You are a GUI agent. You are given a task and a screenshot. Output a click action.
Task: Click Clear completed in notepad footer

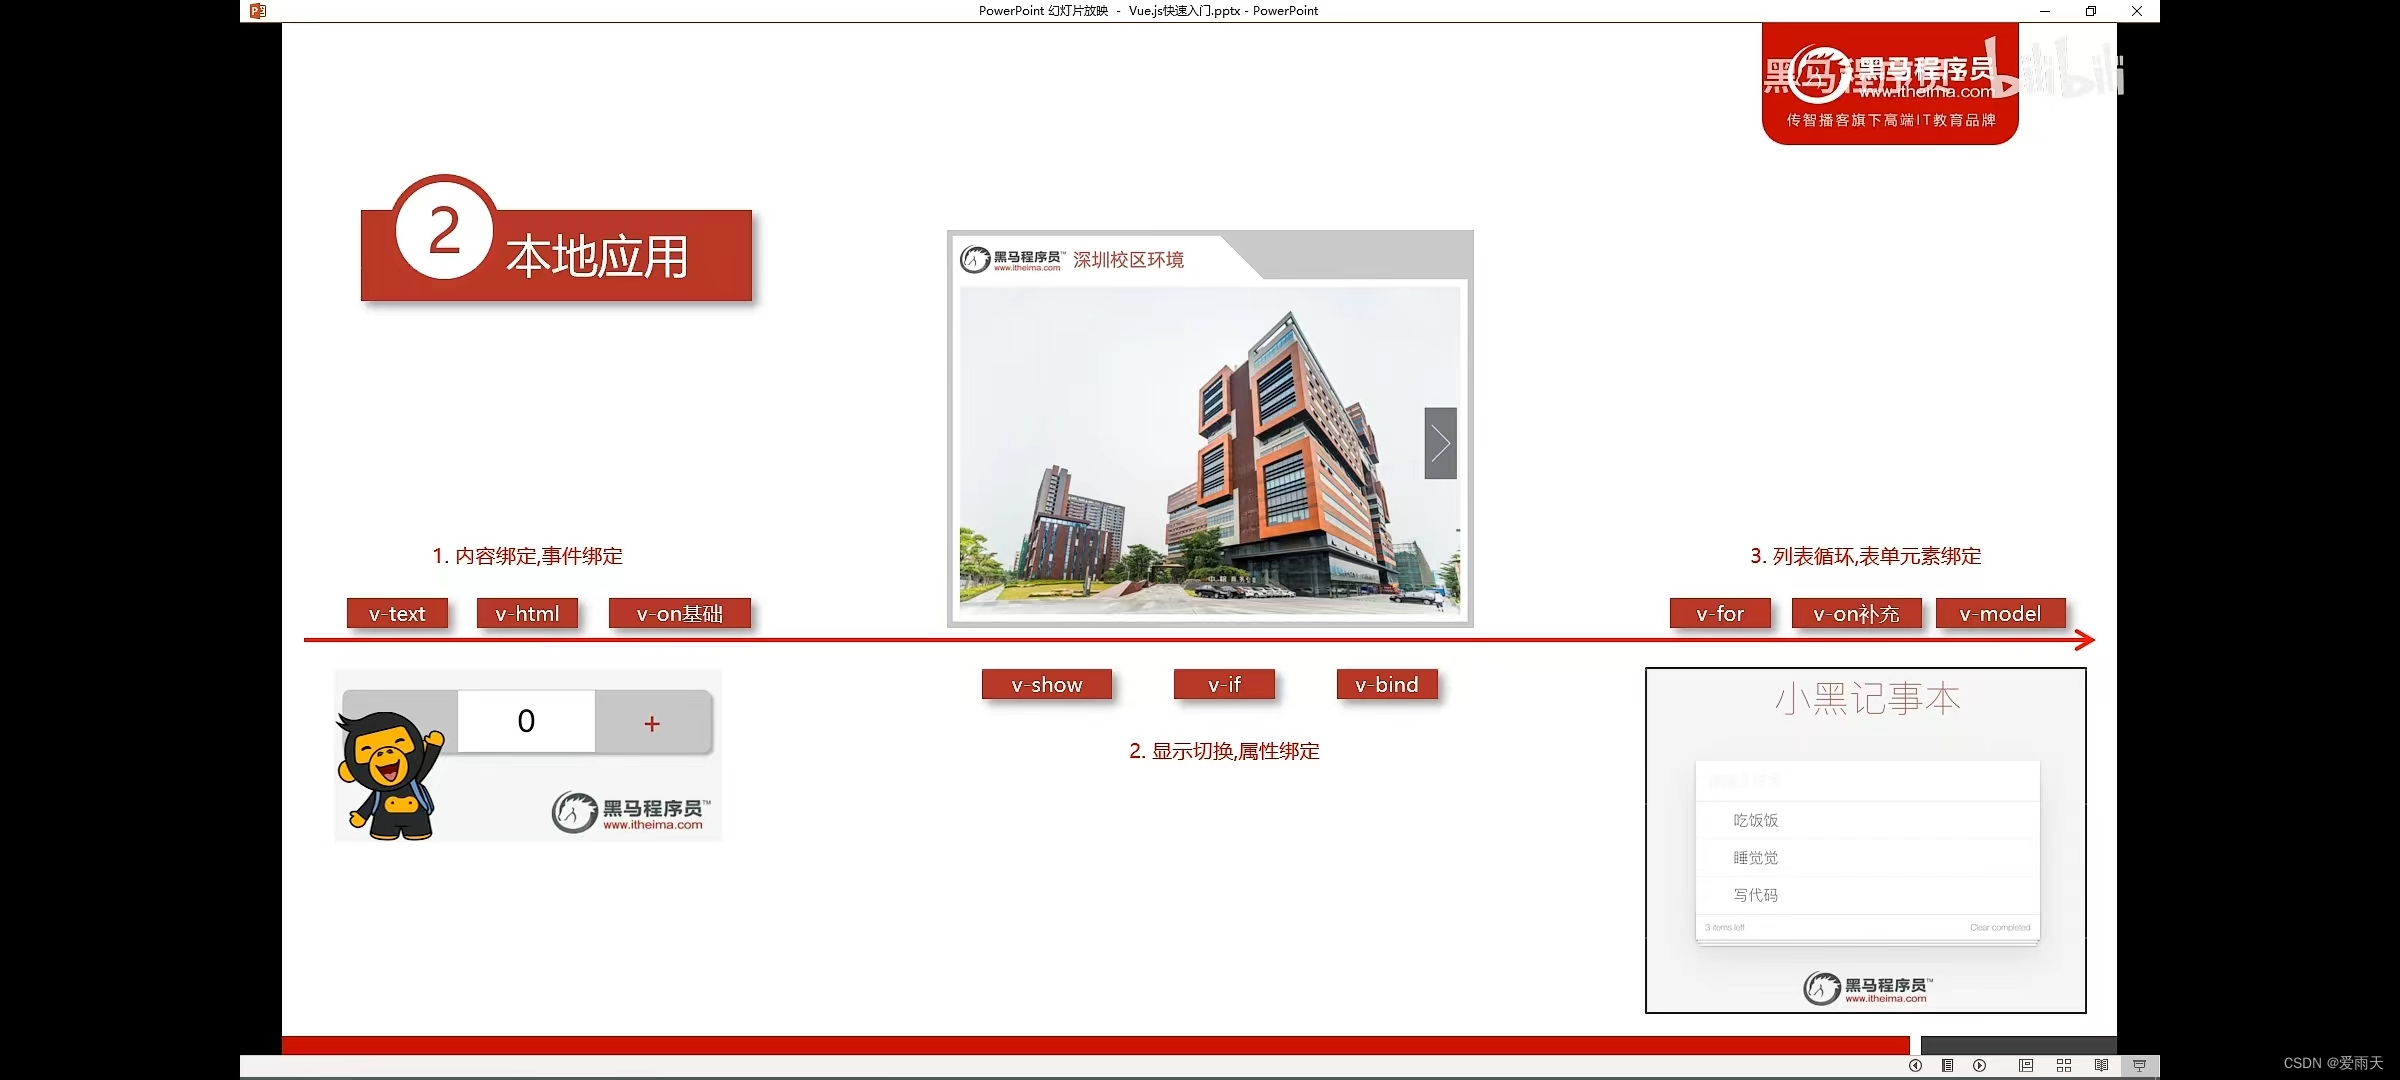(x=2000, y=928)
